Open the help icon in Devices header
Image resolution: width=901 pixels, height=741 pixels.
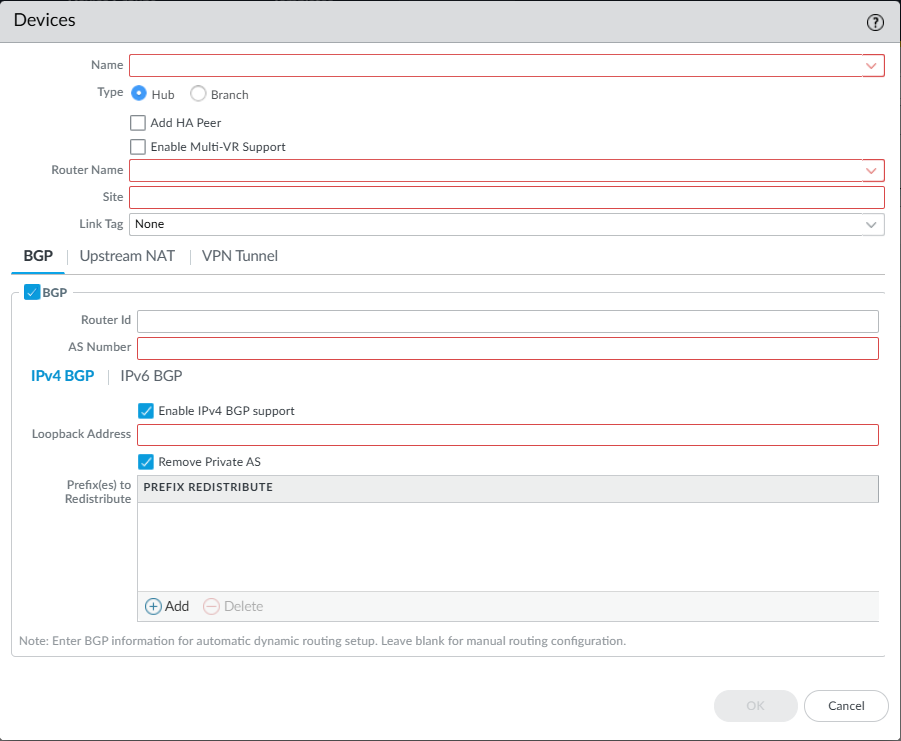tap(875, 21)
